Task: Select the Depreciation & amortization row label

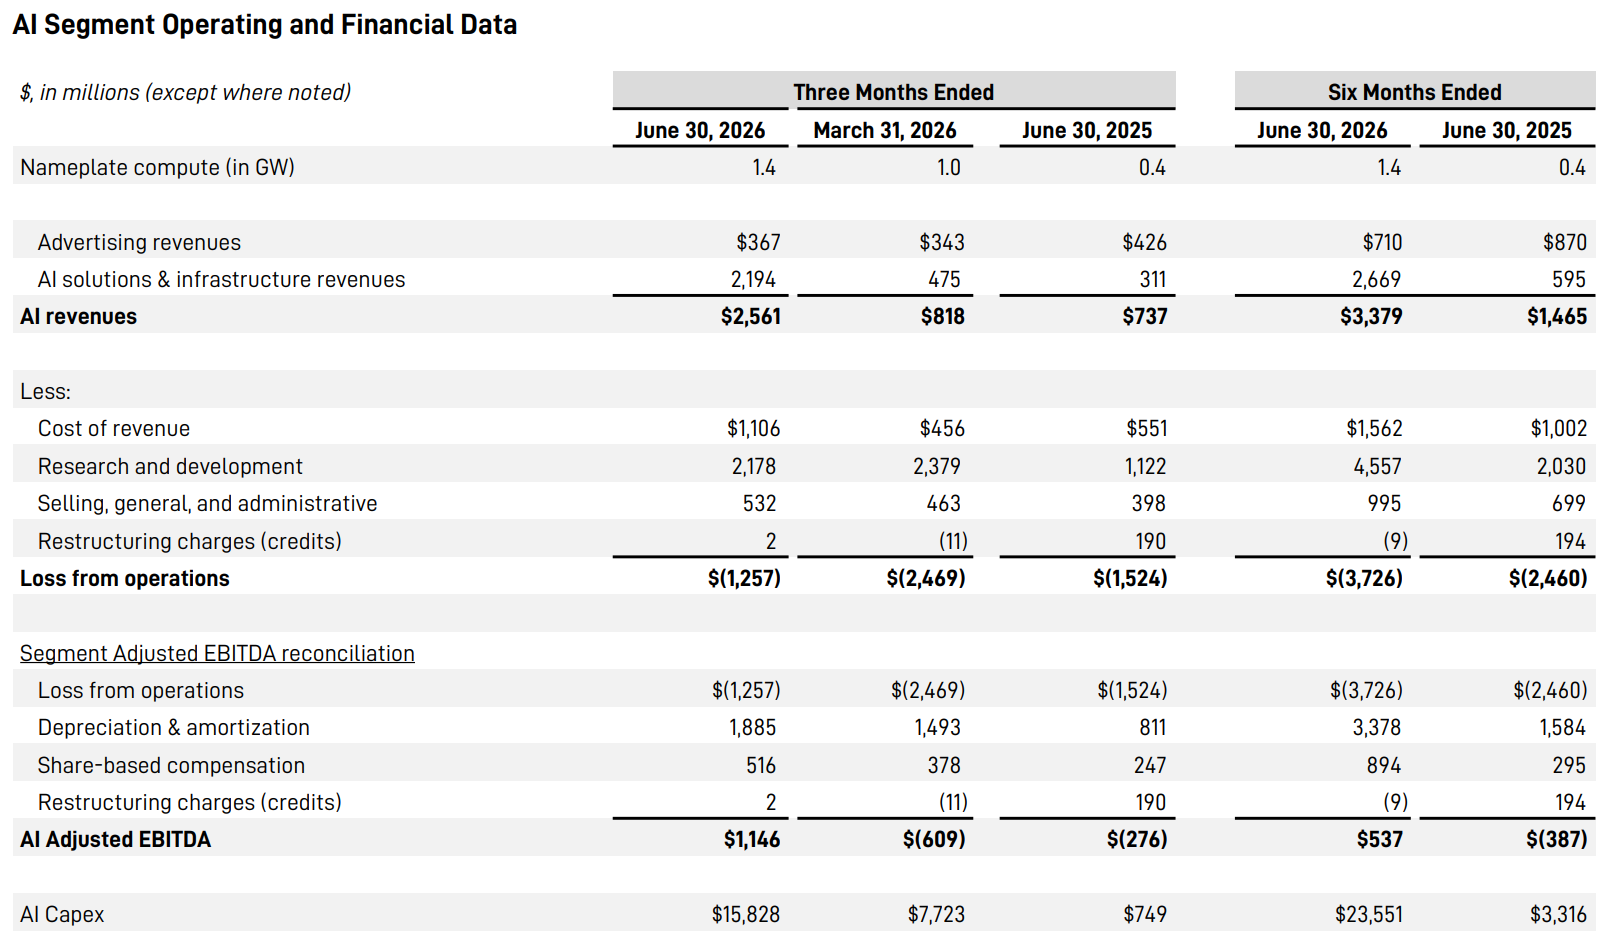Action: click(174, 728)
